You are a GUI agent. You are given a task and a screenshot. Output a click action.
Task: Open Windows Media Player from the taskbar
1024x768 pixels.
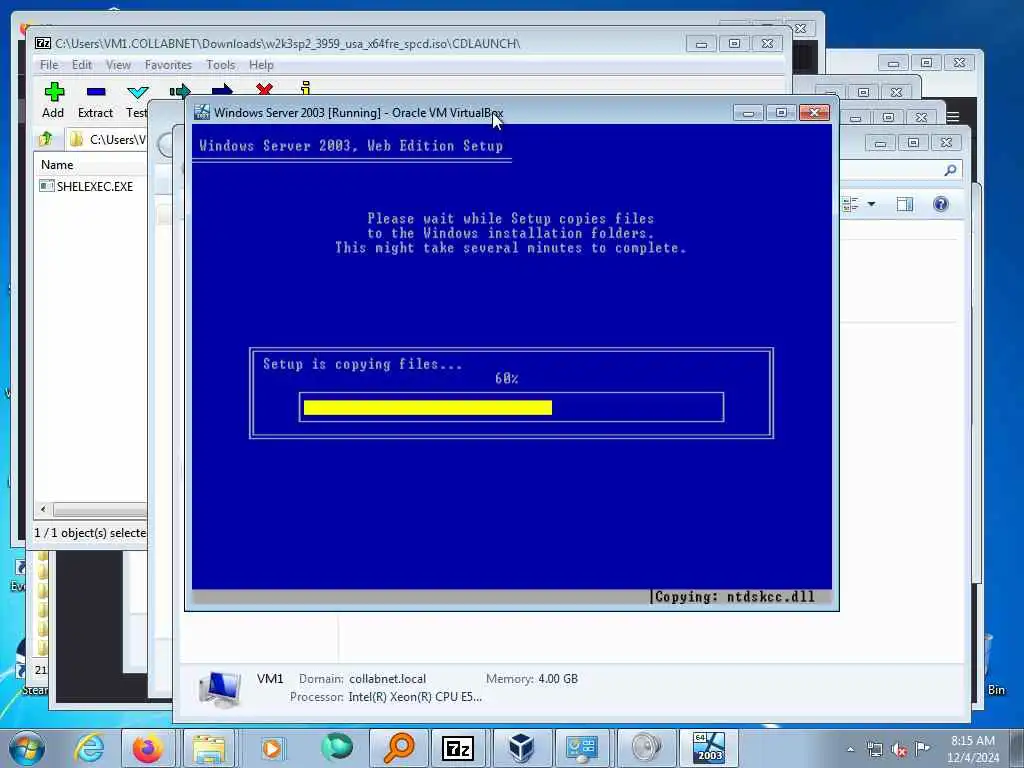[272, 748]
